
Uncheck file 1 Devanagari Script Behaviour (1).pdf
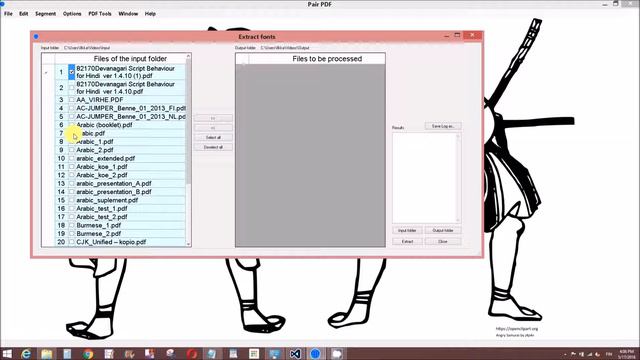(x=72, y=72)
